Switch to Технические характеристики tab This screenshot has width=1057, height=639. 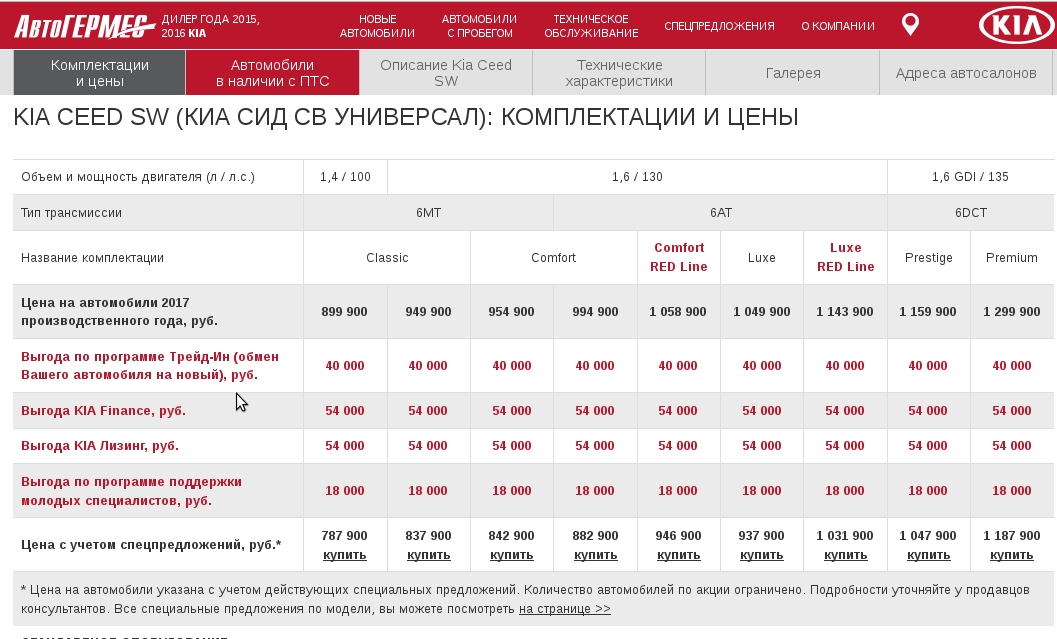[619, 73]
